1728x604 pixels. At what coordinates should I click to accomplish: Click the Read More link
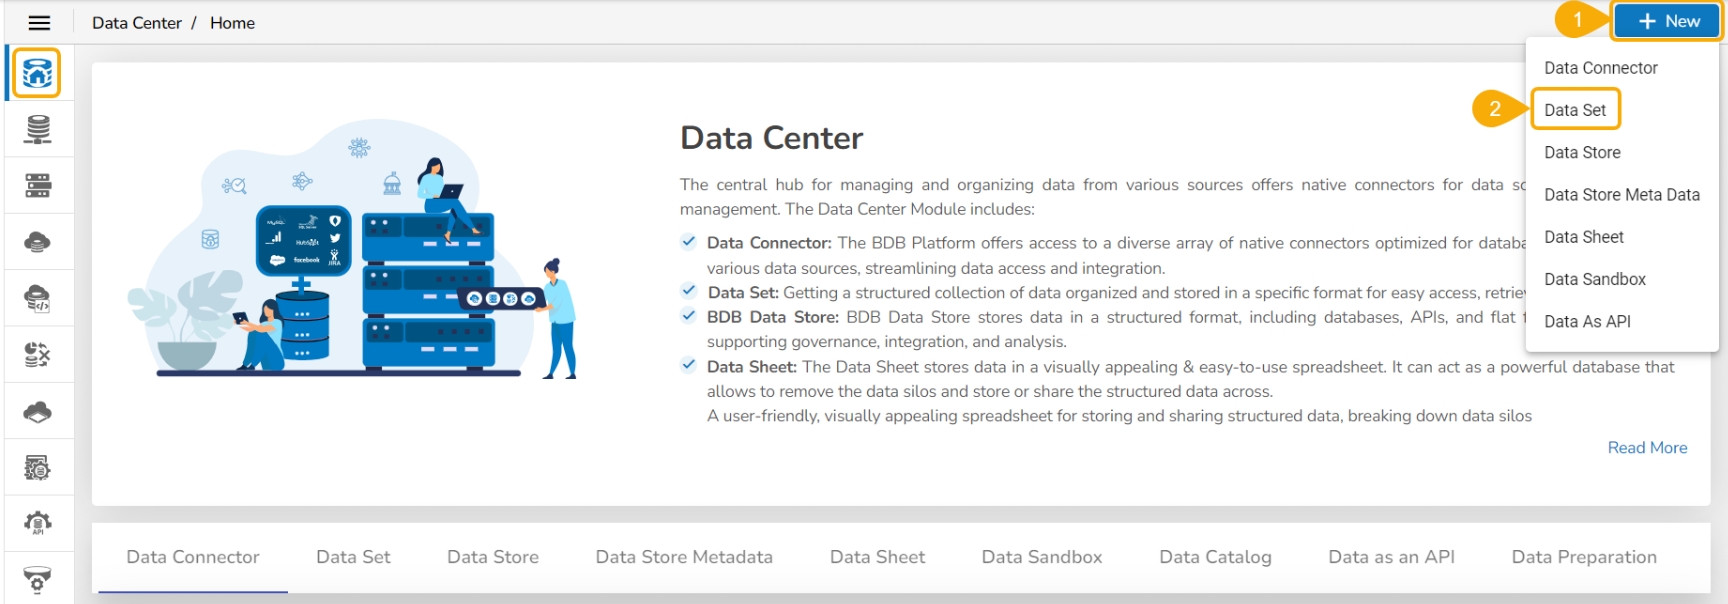(x=1647, y=448)
